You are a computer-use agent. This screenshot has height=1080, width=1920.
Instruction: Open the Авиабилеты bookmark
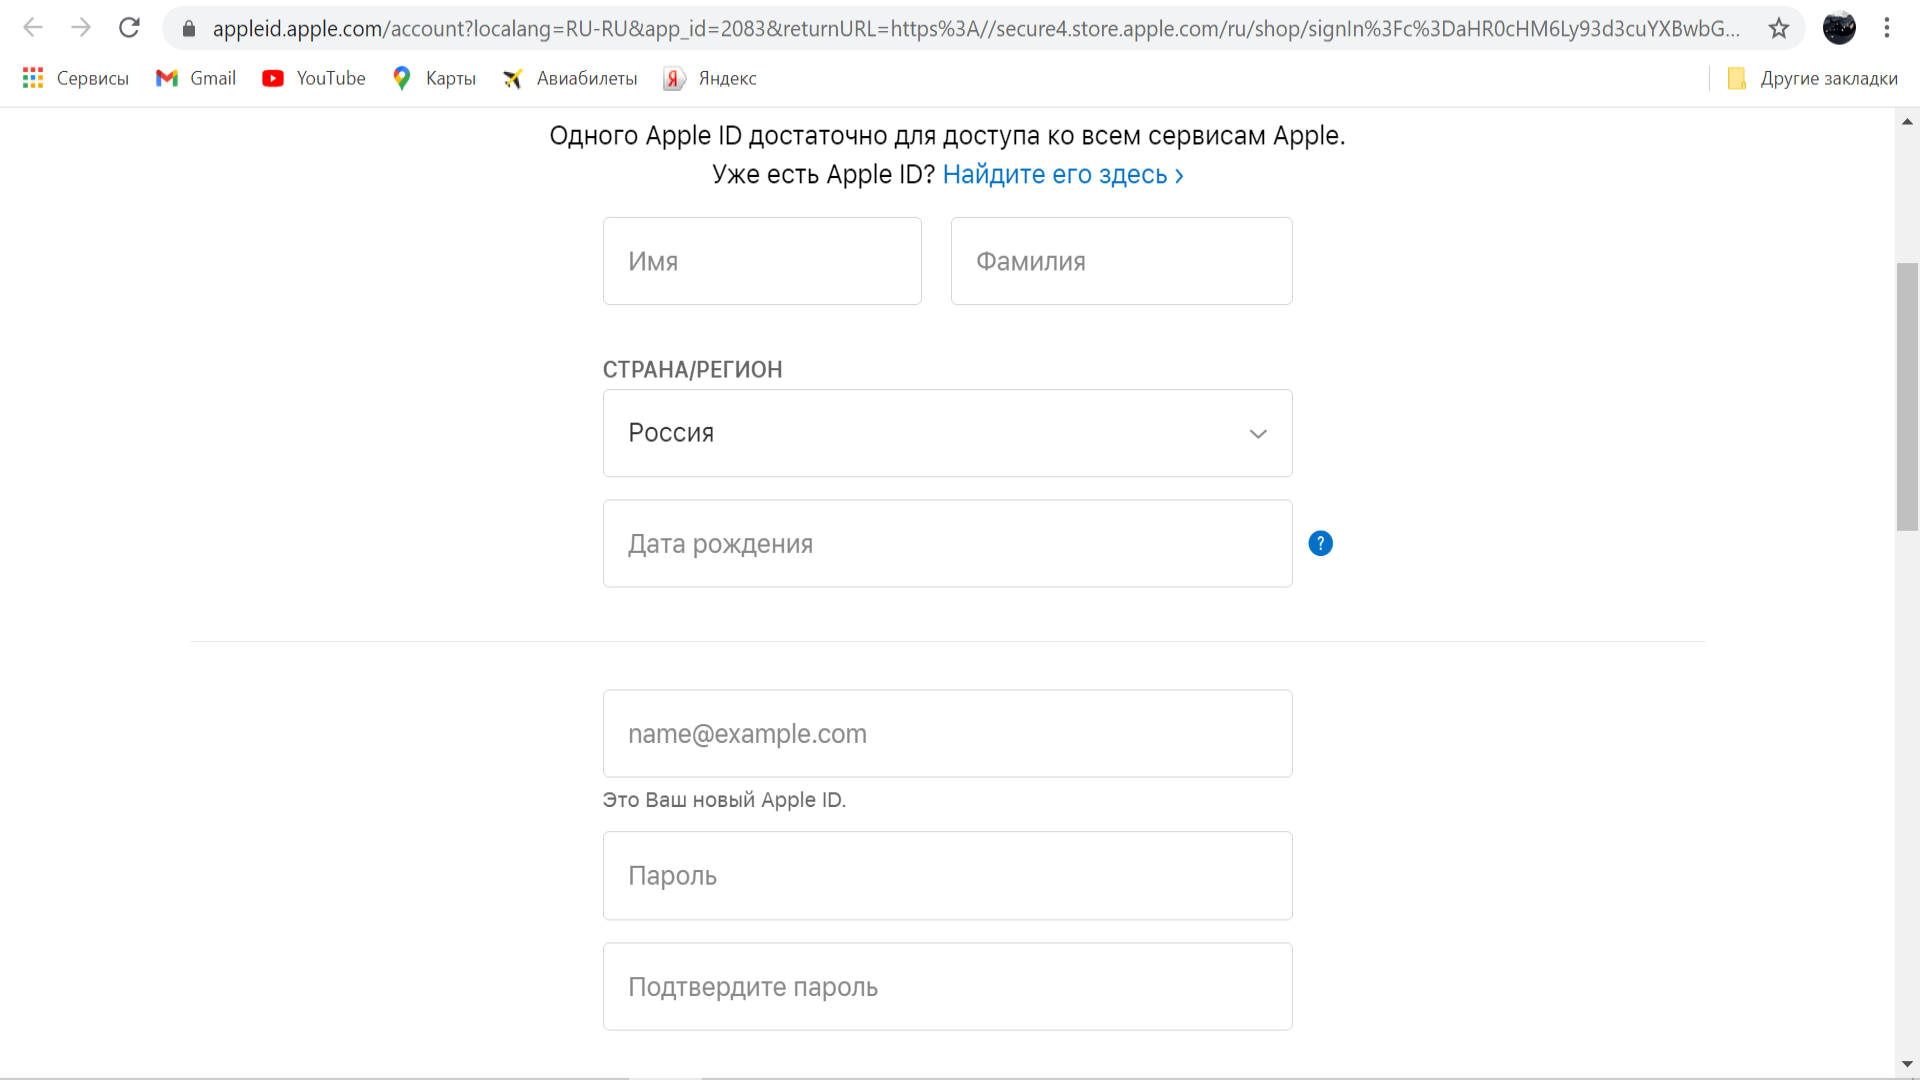(570, 78)
